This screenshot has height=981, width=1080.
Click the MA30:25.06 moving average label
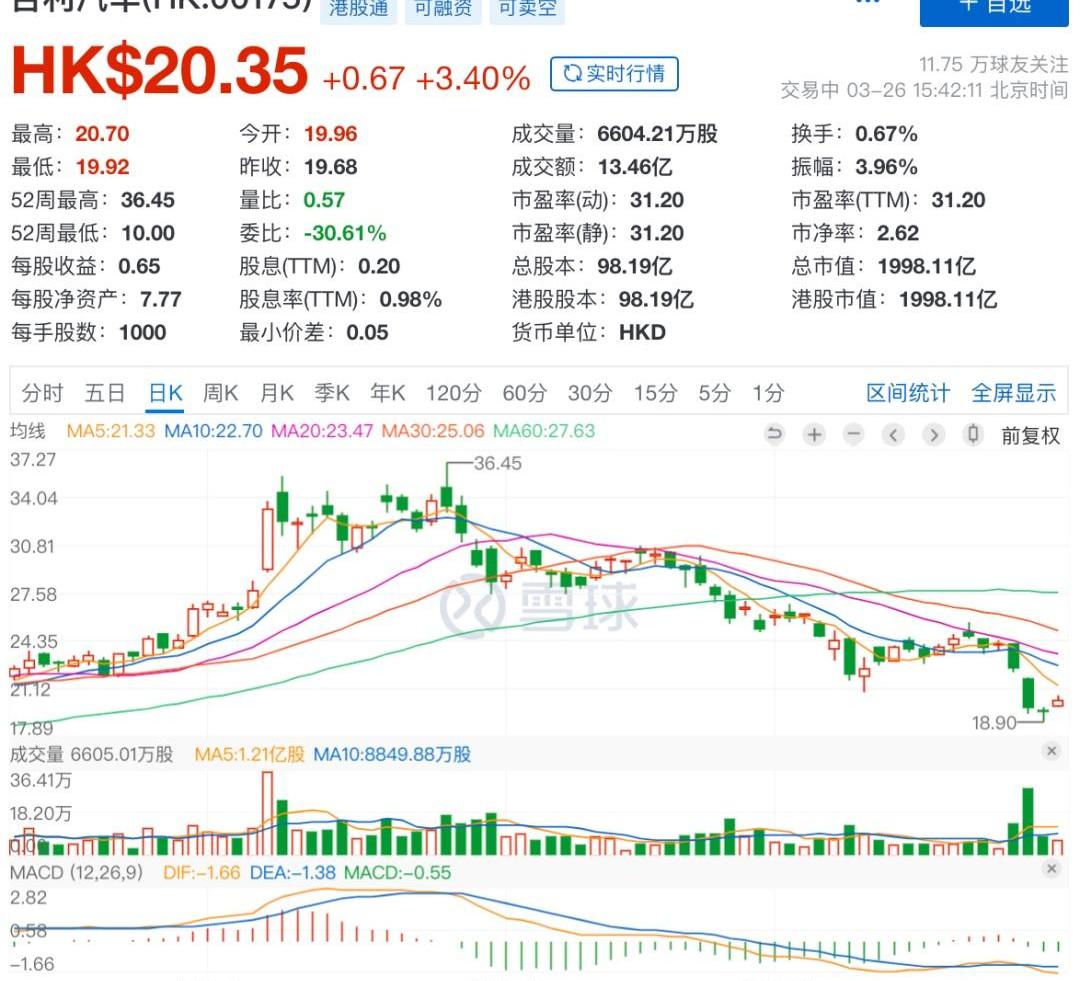pos(433,431)
